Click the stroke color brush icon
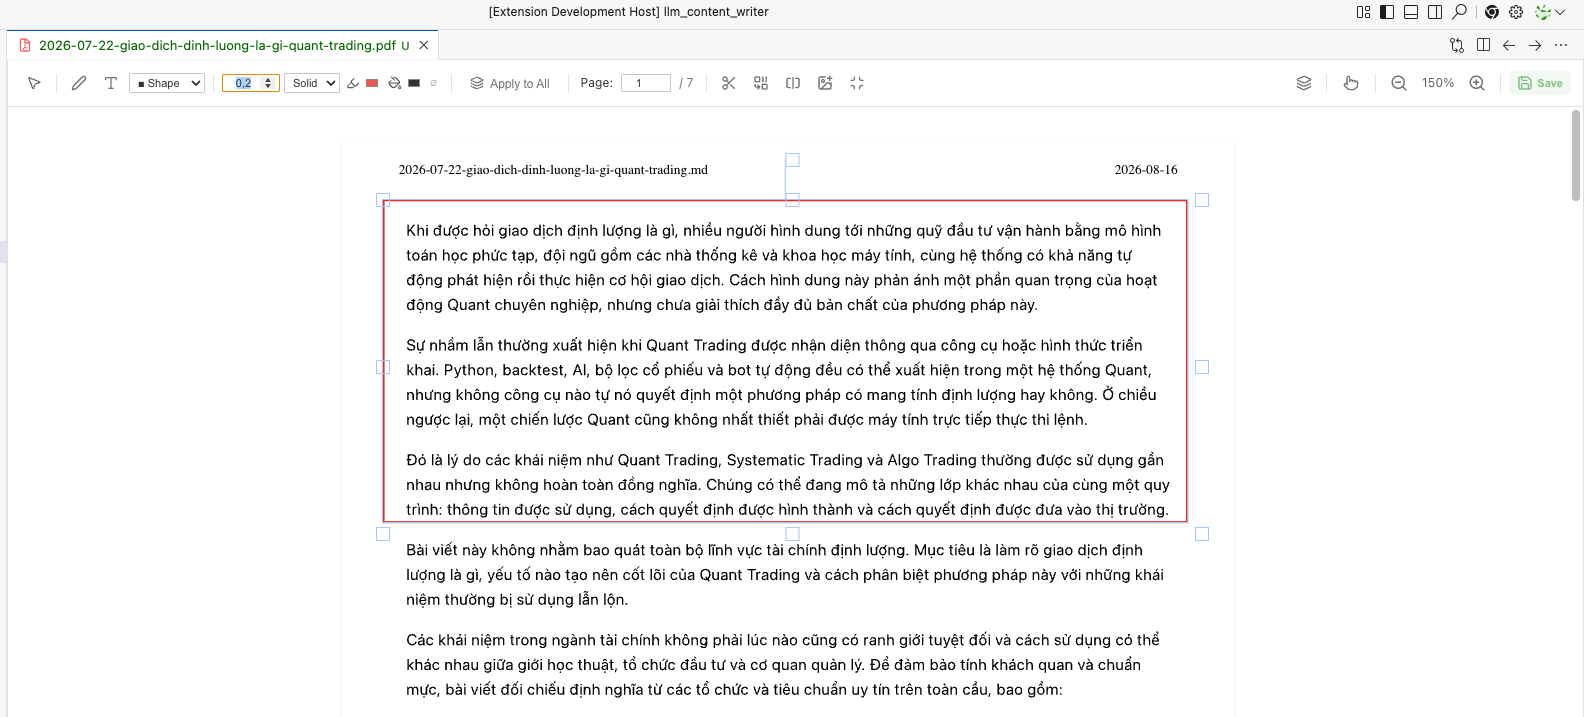 [x=353, y=83]
